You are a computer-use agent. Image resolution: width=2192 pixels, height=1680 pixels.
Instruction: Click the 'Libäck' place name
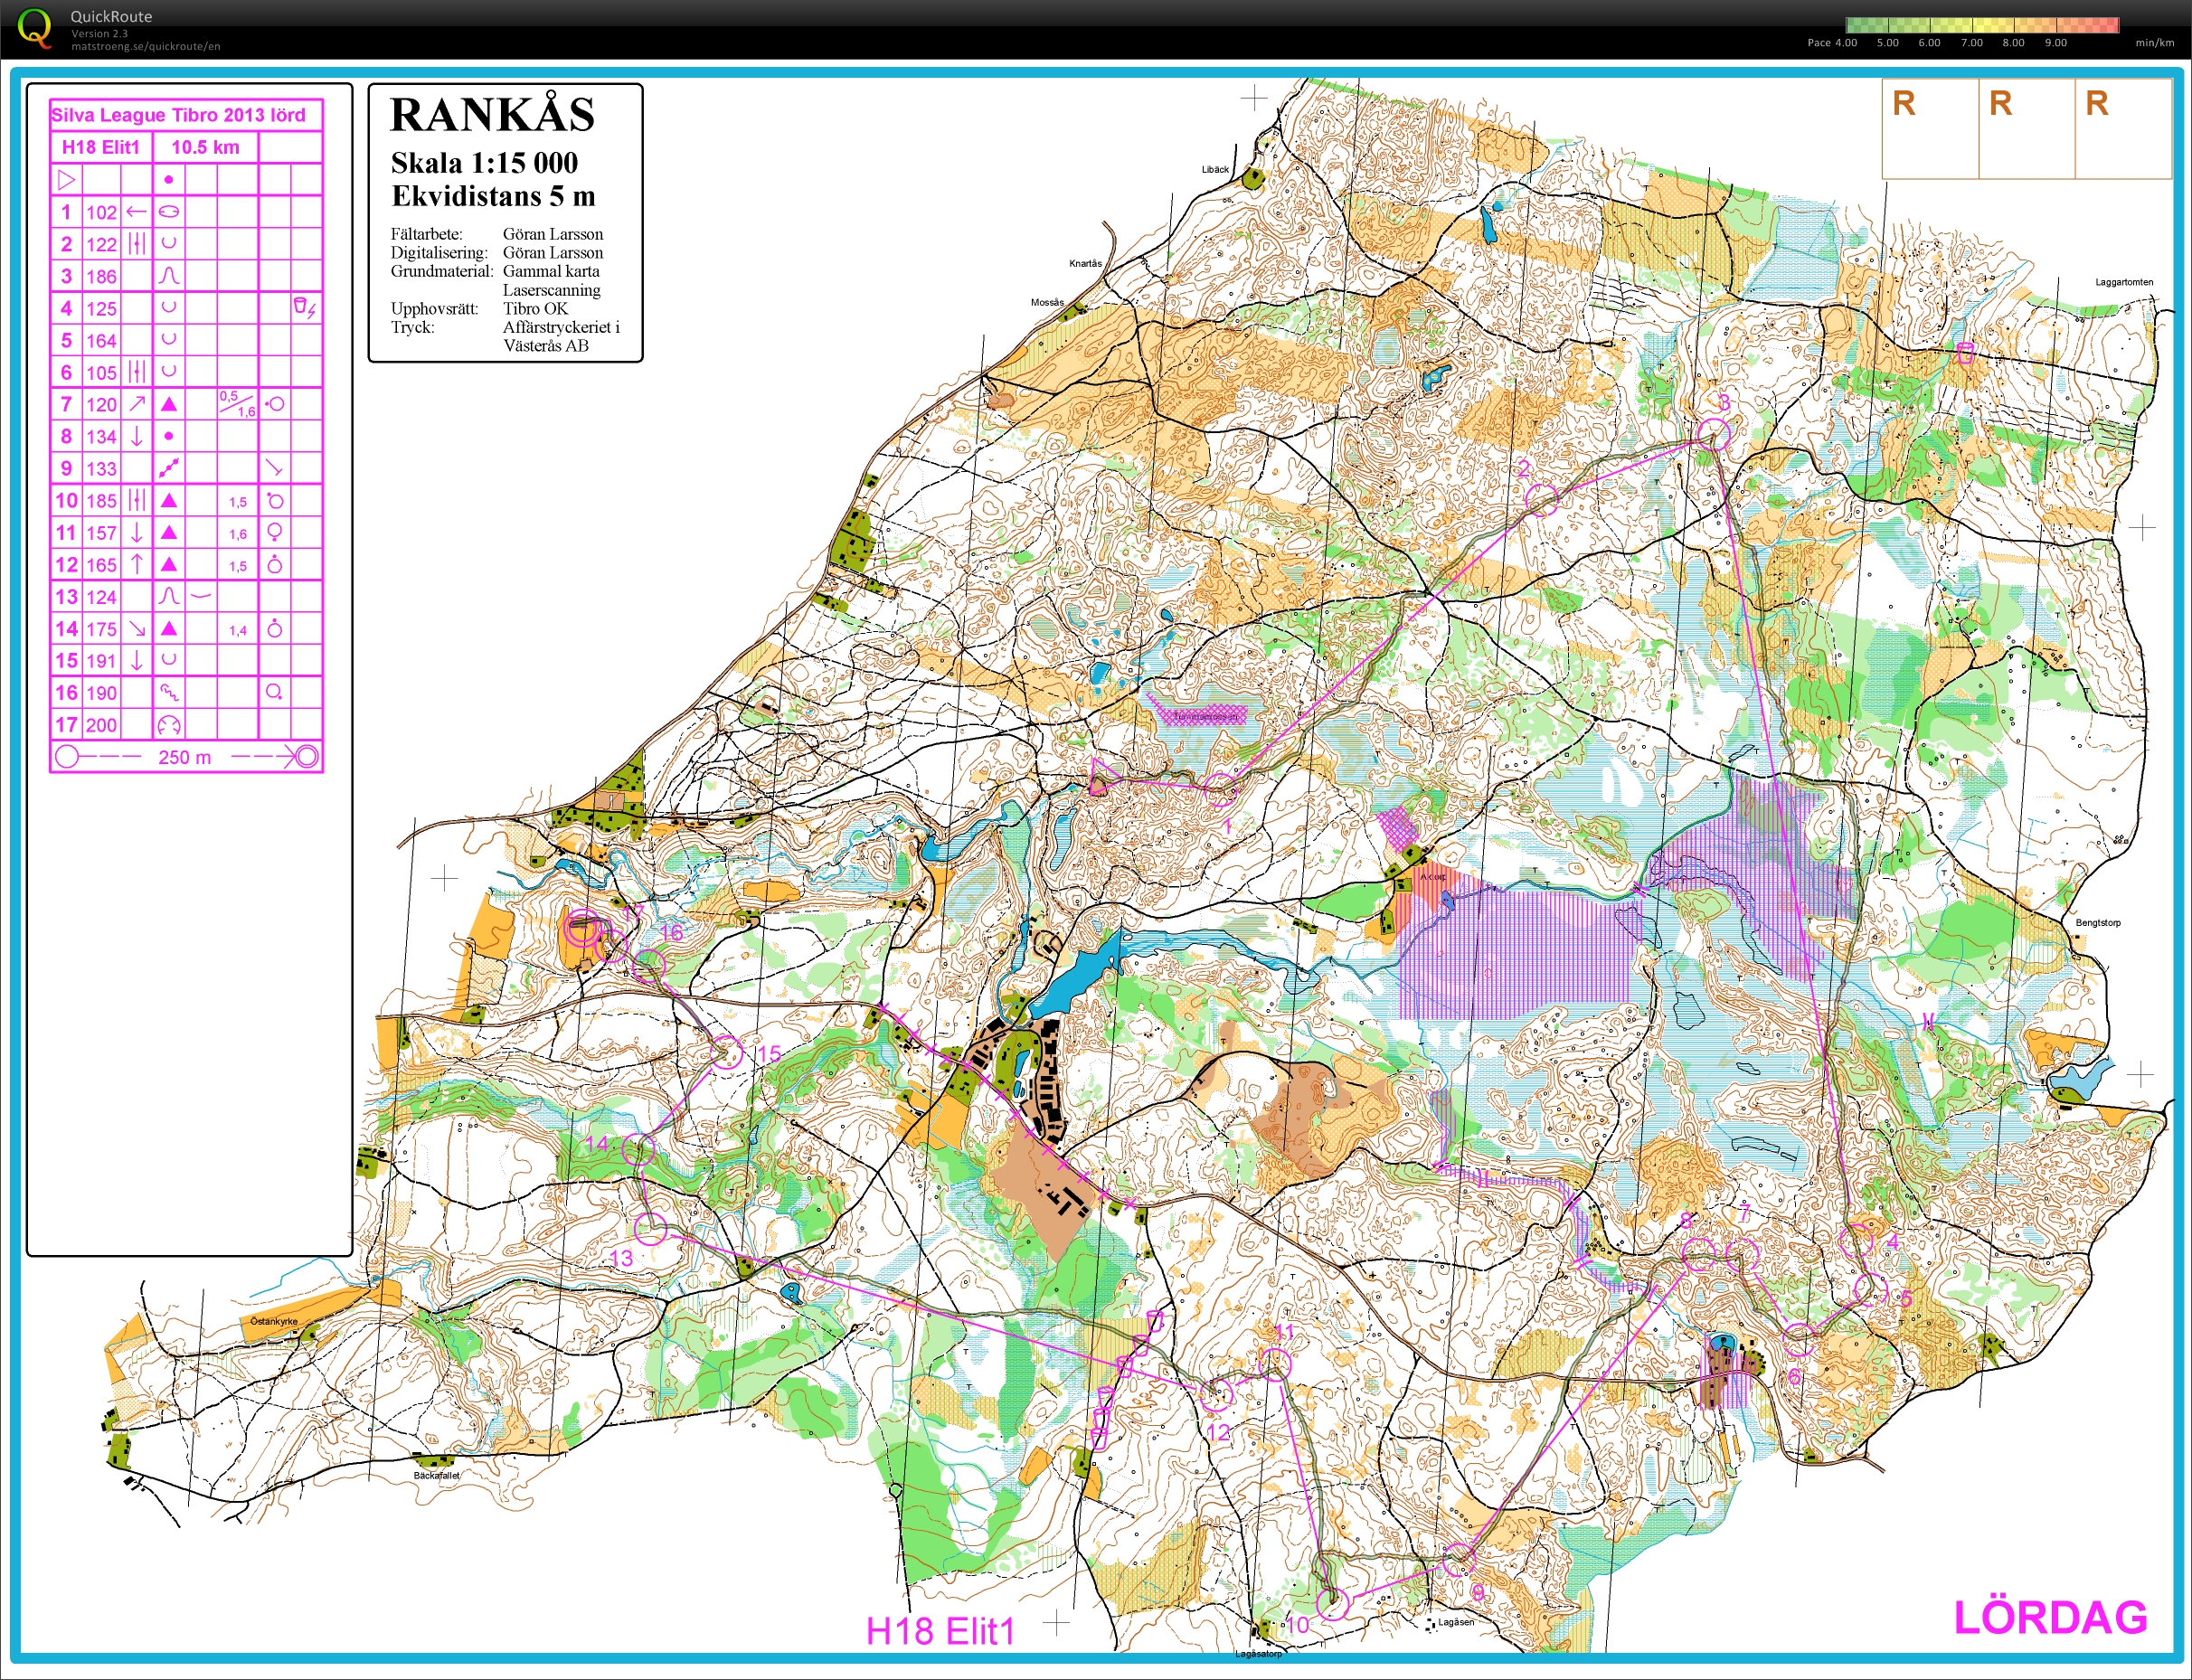tap(1215, 169)
